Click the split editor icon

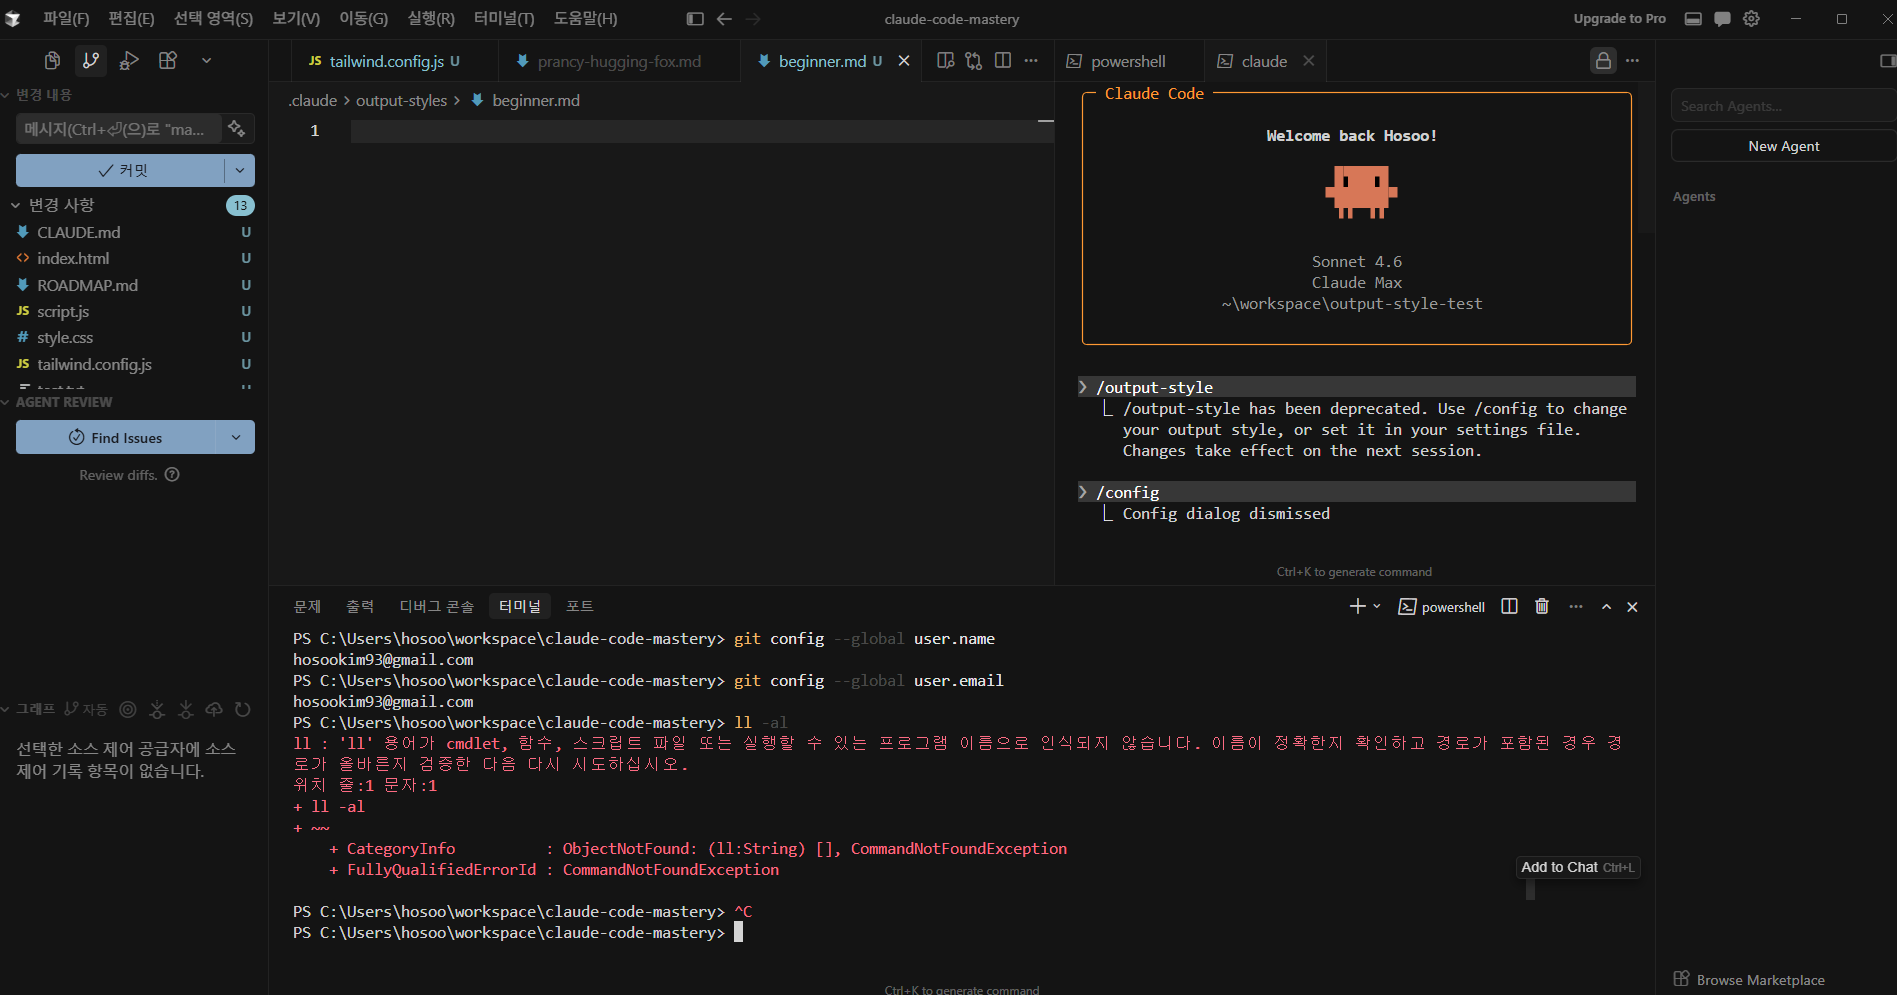1002,61
